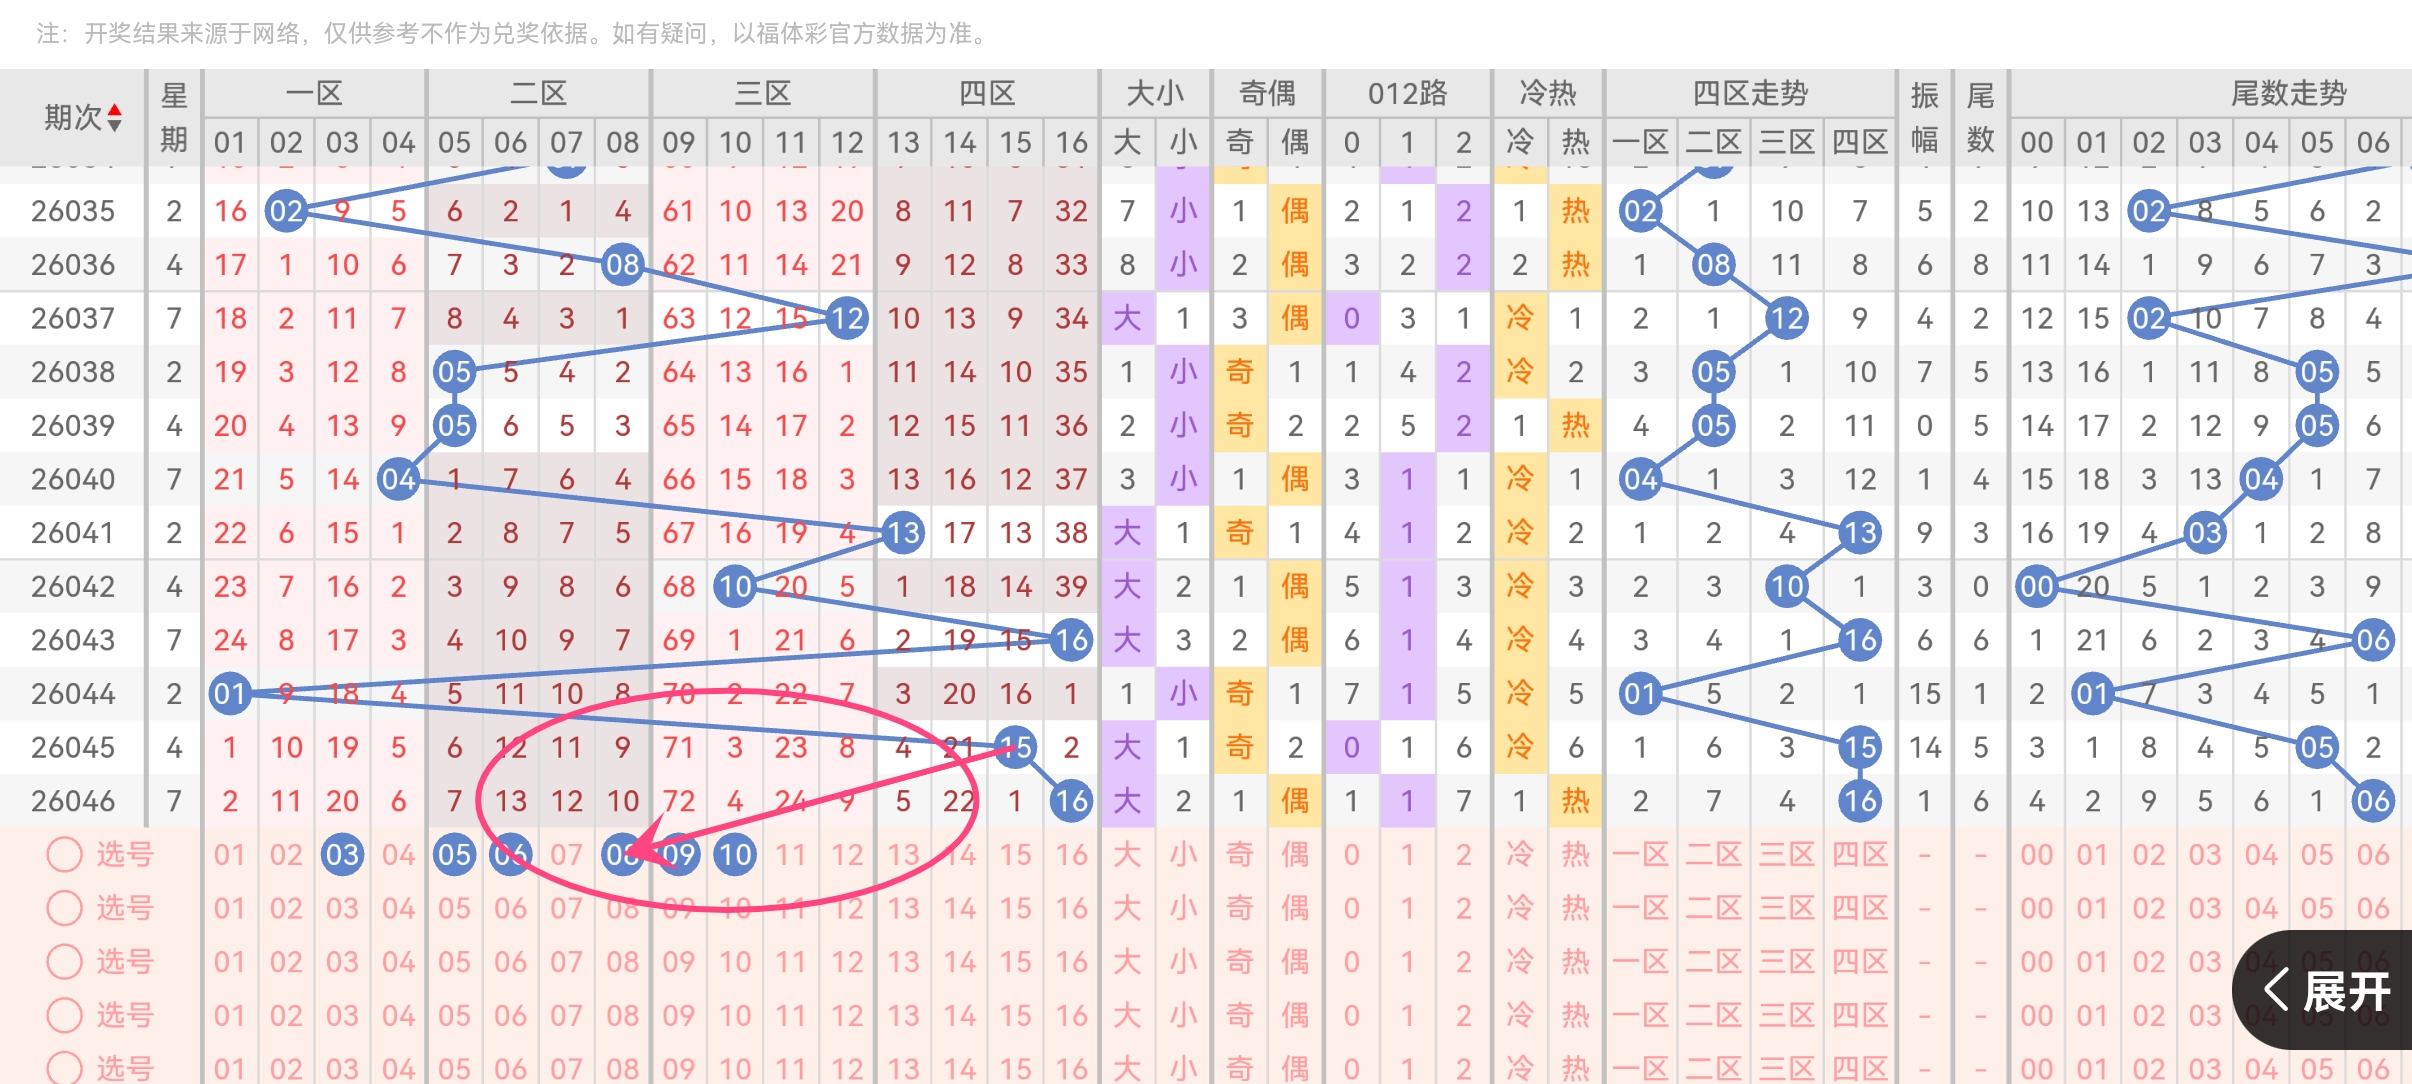Select the radio circle on the last 选号 row
The width and height of the screenshot is (2412, 1084).
tap(66, 1069)
